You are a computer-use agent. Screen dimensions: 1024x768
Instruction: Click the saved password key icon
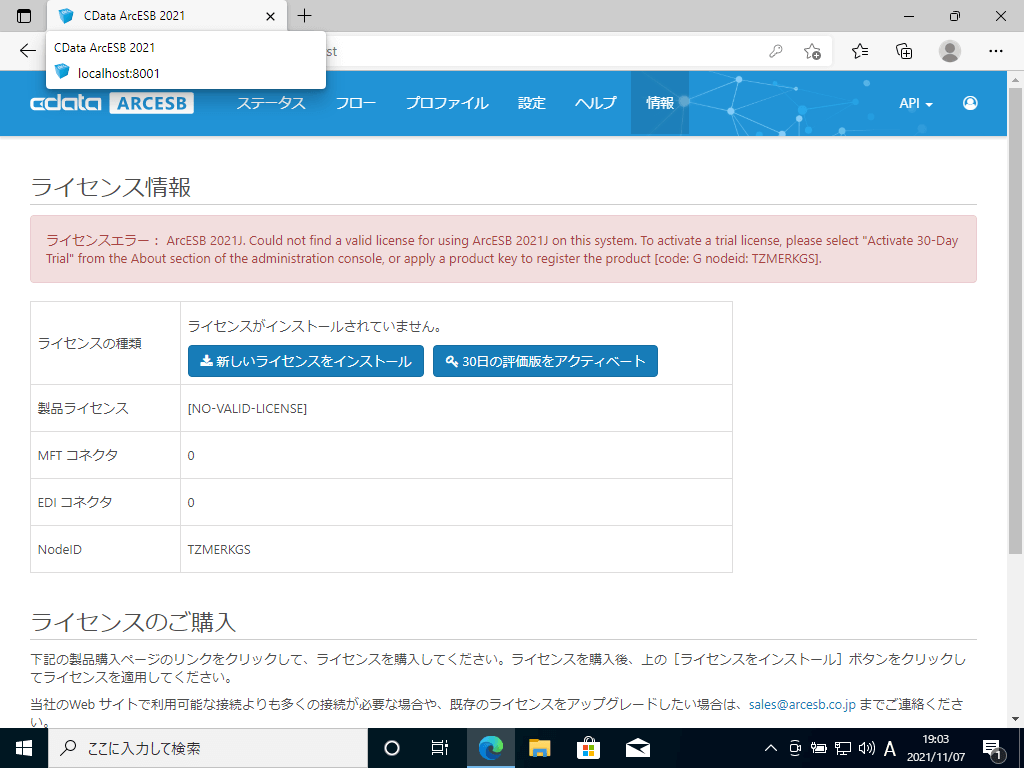tap(775, 51)
